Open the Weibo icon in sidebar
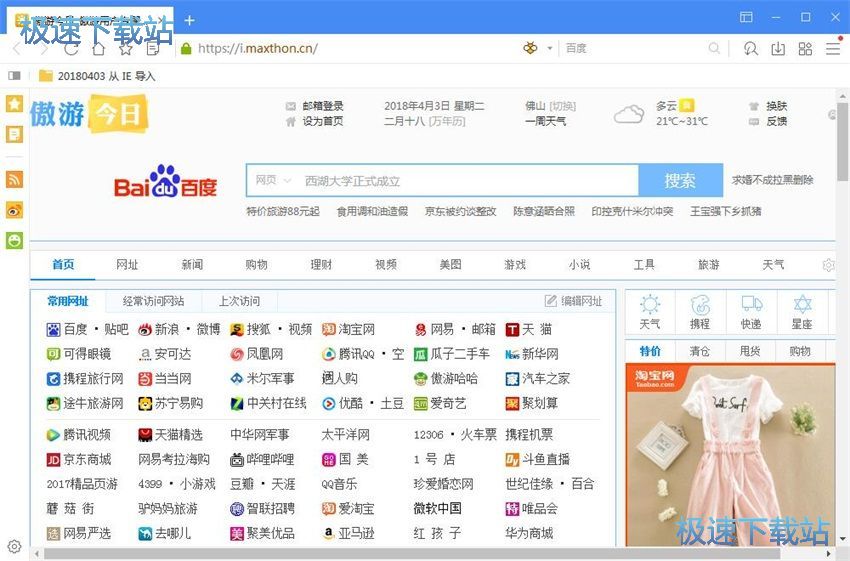 coord(15,210)
